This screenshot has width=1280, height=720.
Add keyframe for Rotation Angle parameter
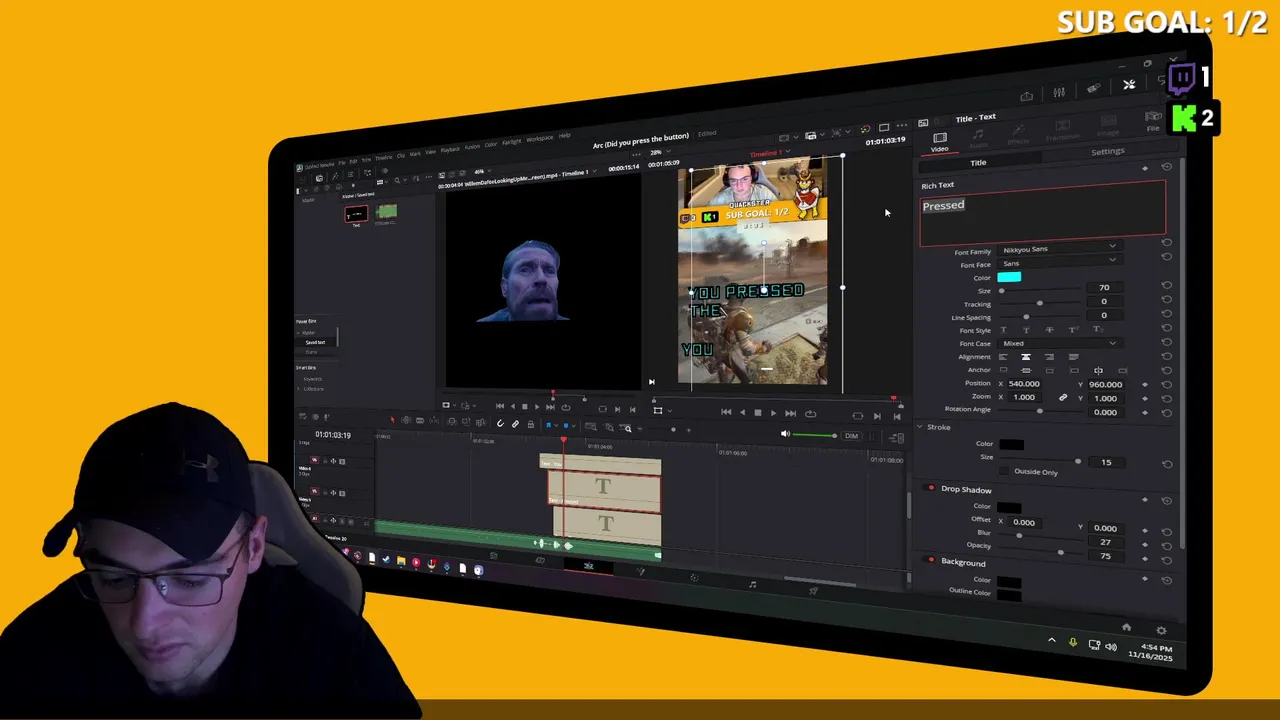tap(1145, 412)
